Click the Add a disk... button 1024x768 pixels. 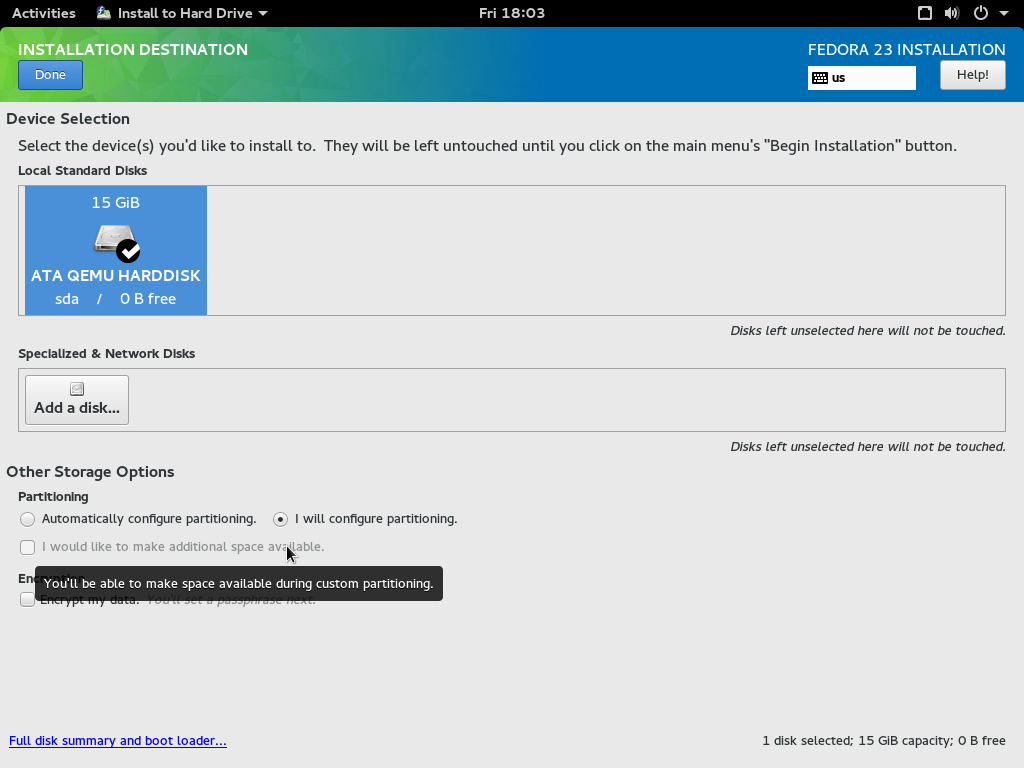pos(77,400)
